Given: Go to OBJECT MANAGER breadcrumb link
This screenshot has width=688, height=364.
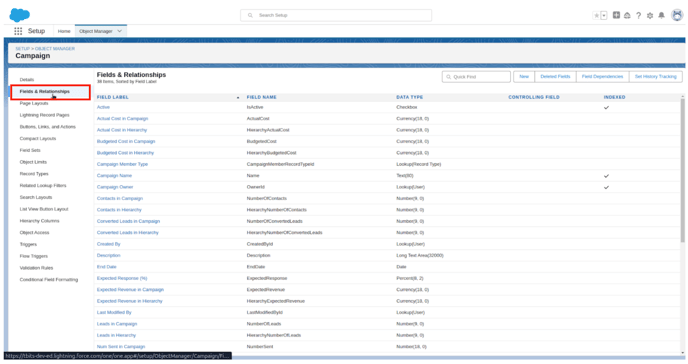Looking at the screenshot, I should [x=55, y=49].
